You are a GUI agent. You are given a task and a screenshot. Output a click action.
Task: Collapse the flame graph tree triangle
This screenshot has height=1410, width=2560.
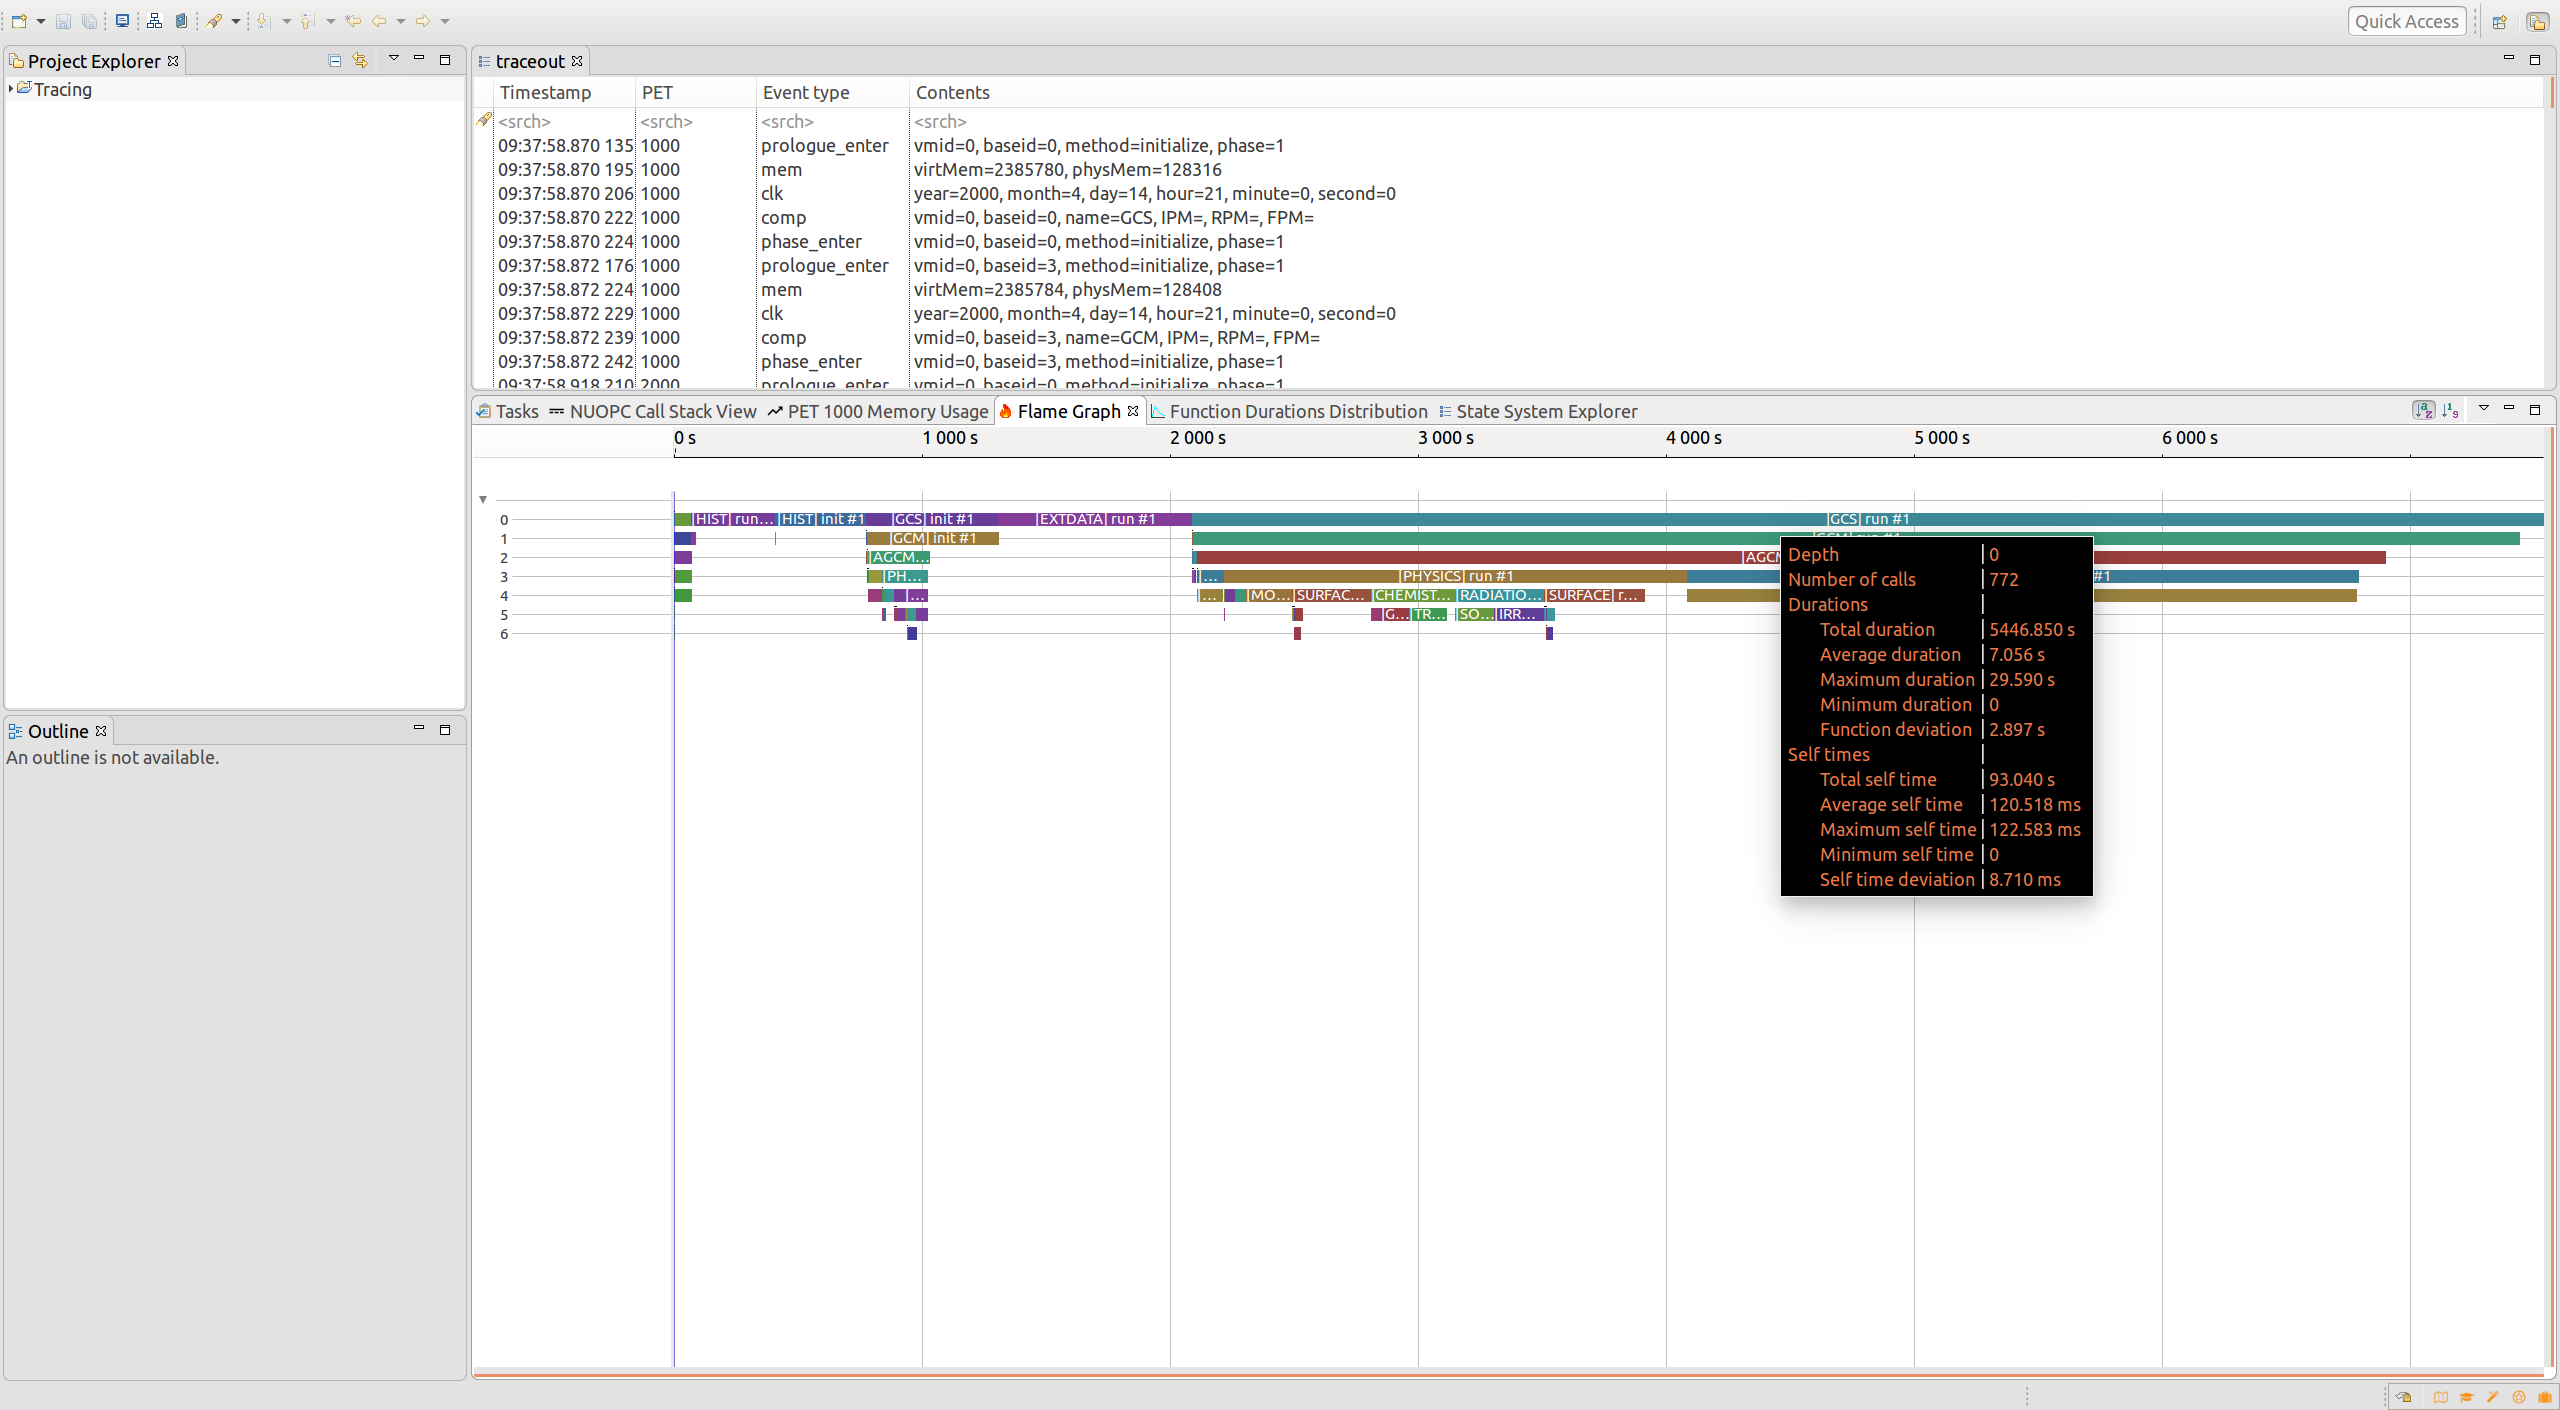(x=483, y=499)
